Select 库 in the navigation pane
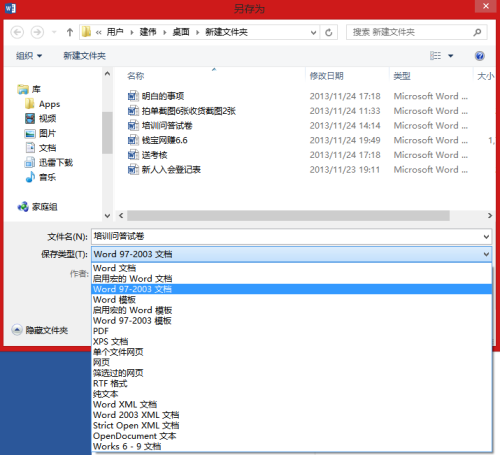 pos(29,89)
